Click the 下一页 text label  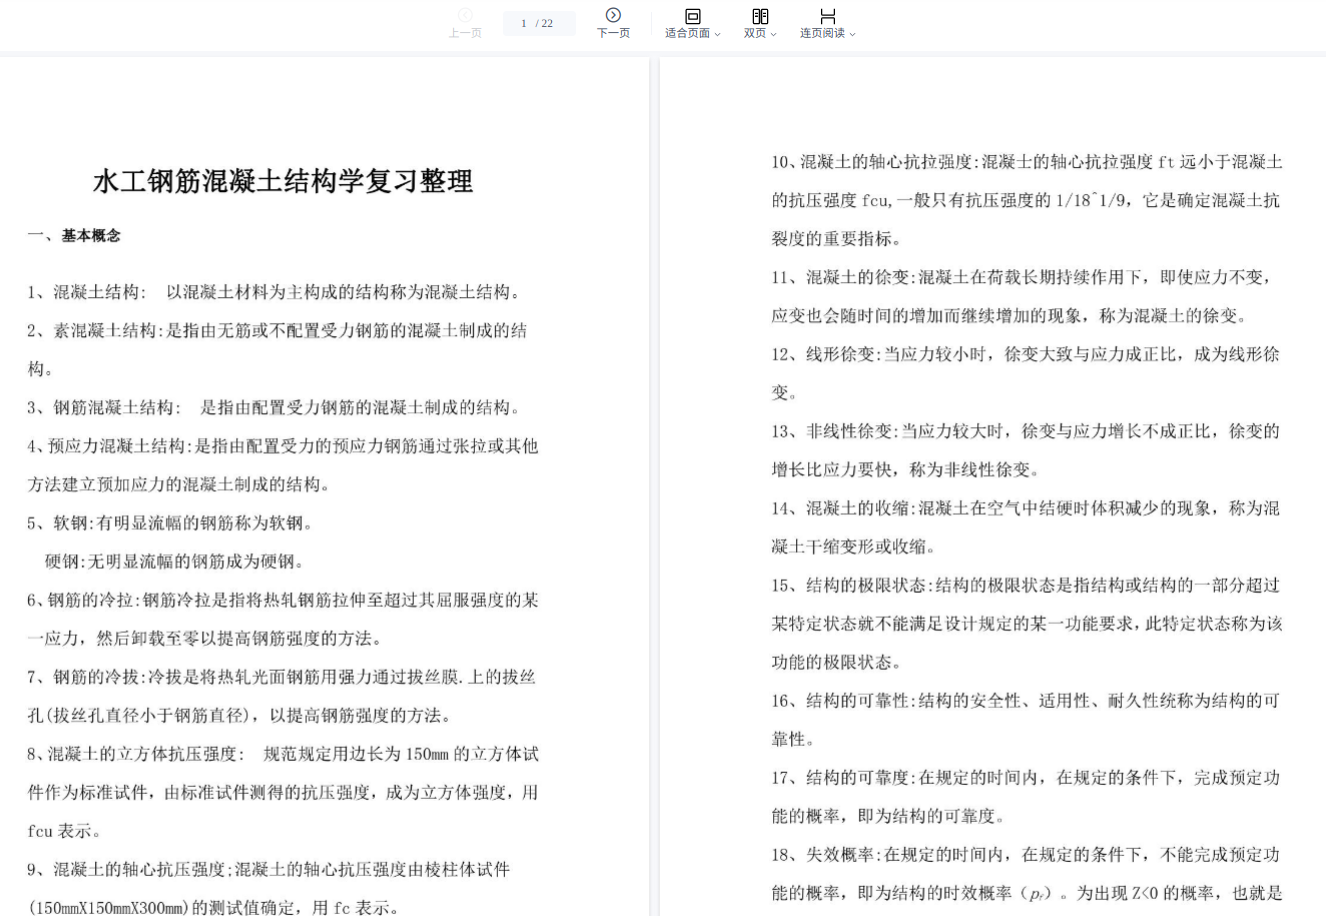coord(613,33)
